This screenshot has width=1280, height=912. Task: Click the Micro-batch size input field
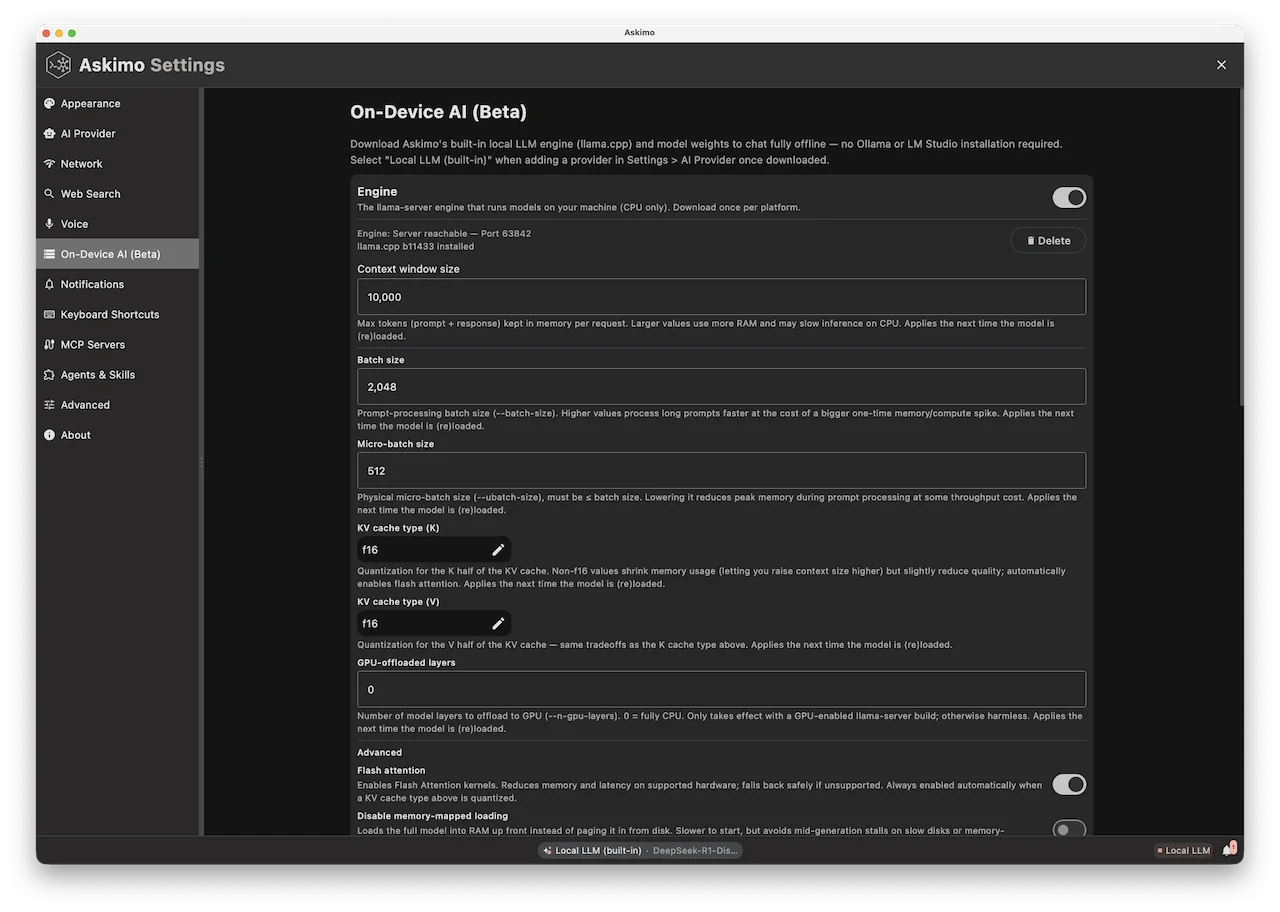click(721, 471)
